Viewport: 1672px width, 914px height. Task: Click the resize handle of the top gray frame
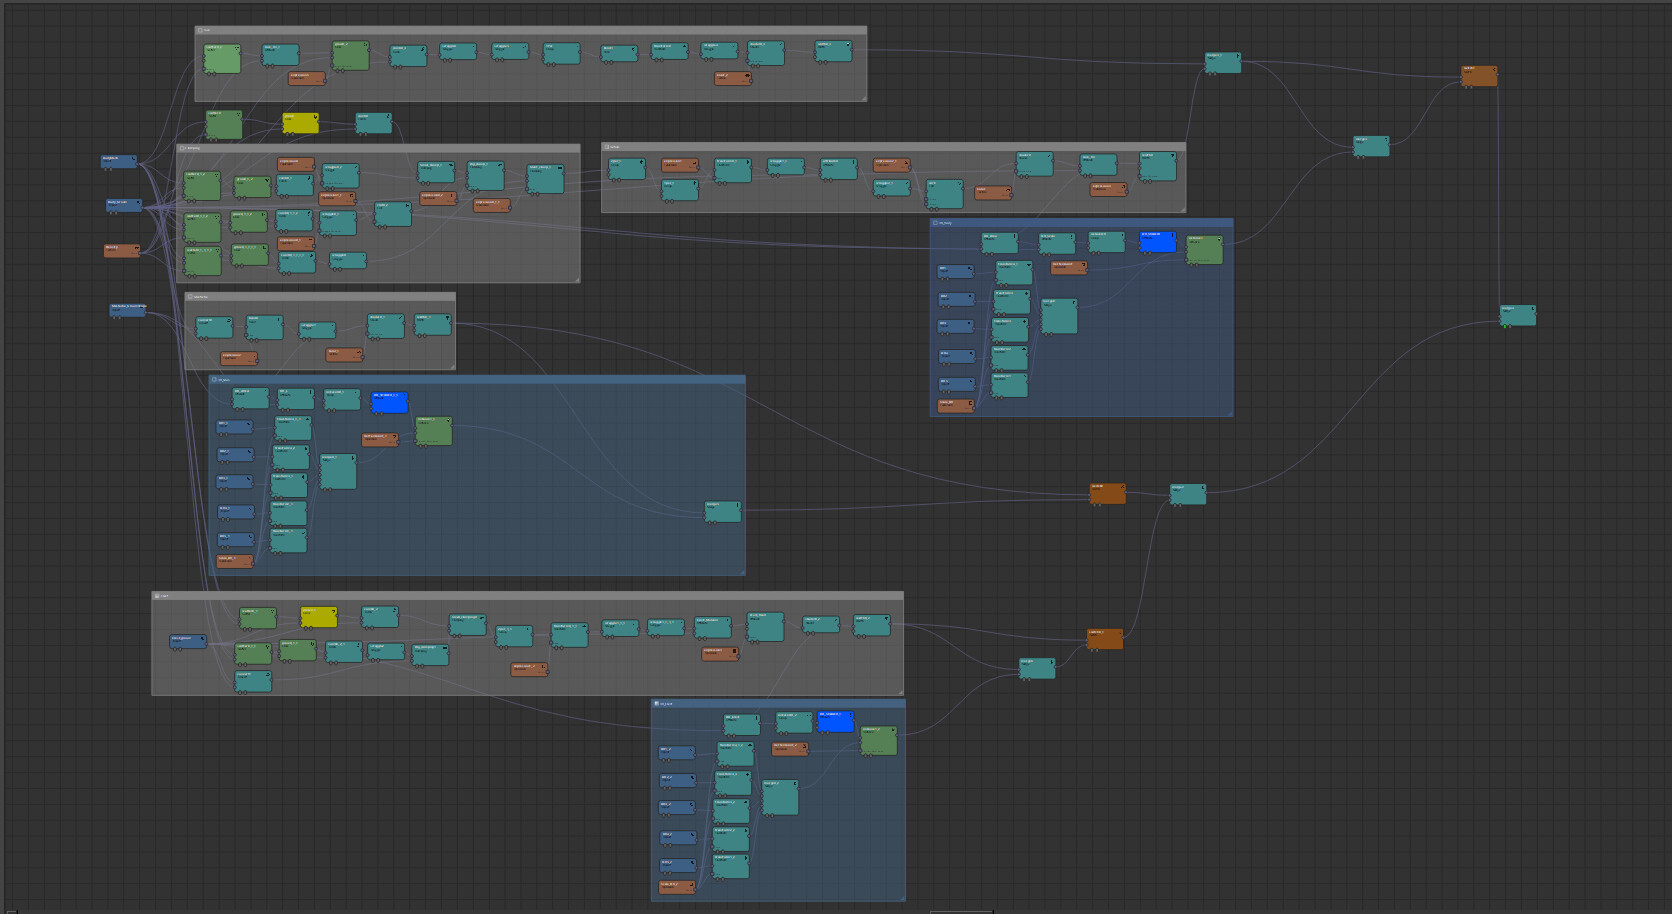coord(863,98)
